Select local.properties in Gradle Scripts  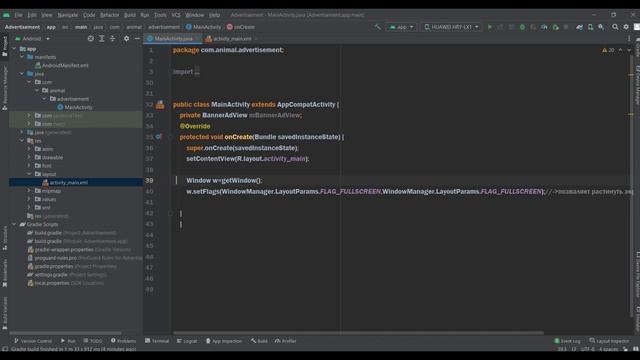(65, 283)
